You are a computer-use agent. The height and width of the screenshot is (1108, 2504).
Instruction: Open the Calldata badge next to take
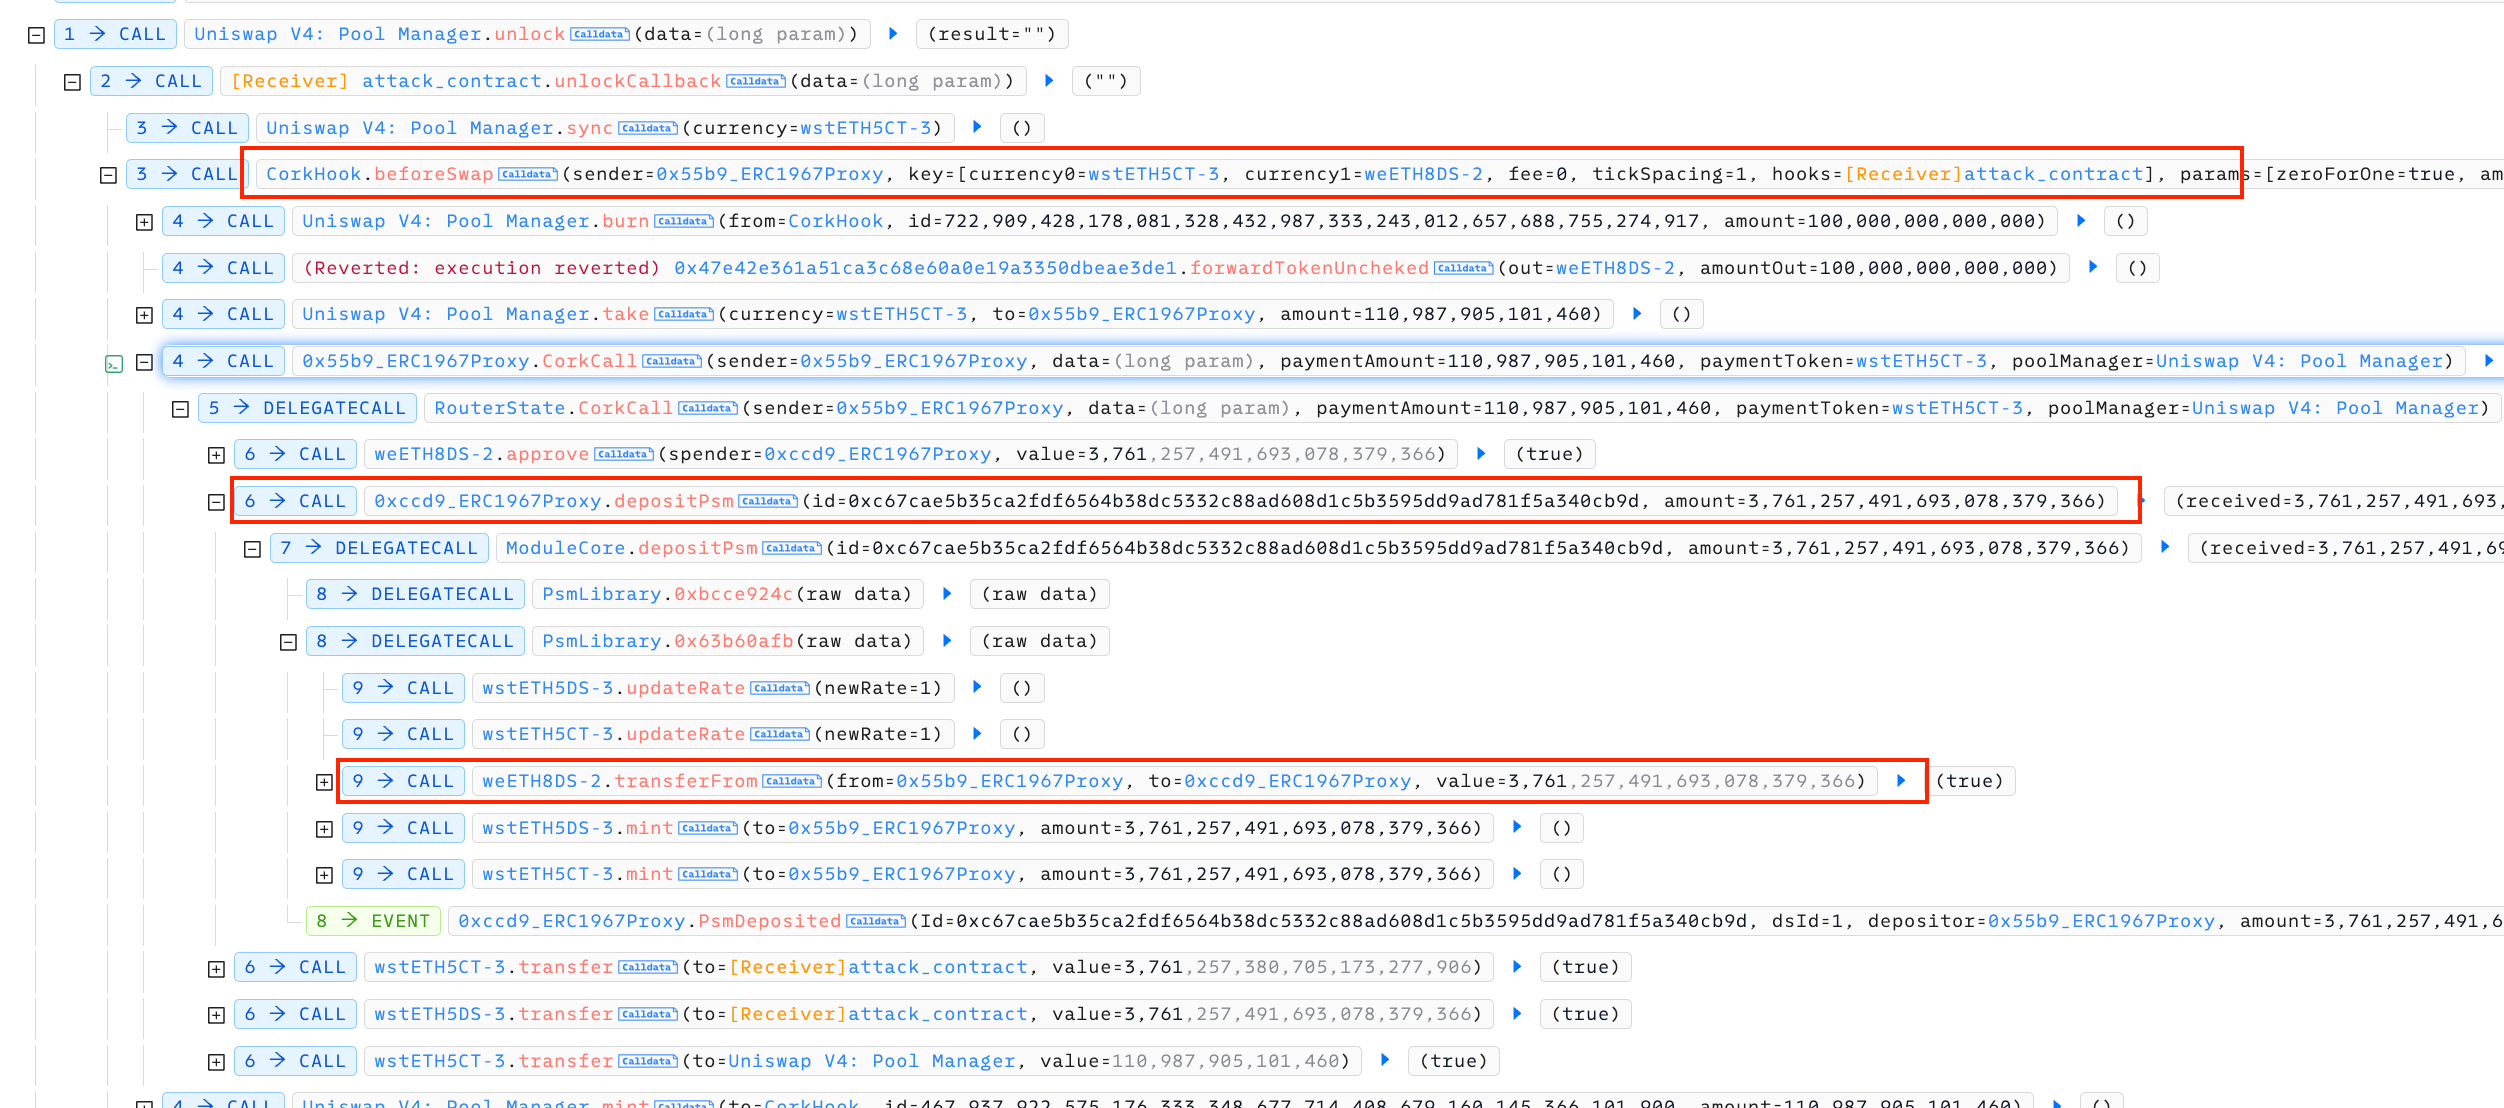[x=684, y=315]
